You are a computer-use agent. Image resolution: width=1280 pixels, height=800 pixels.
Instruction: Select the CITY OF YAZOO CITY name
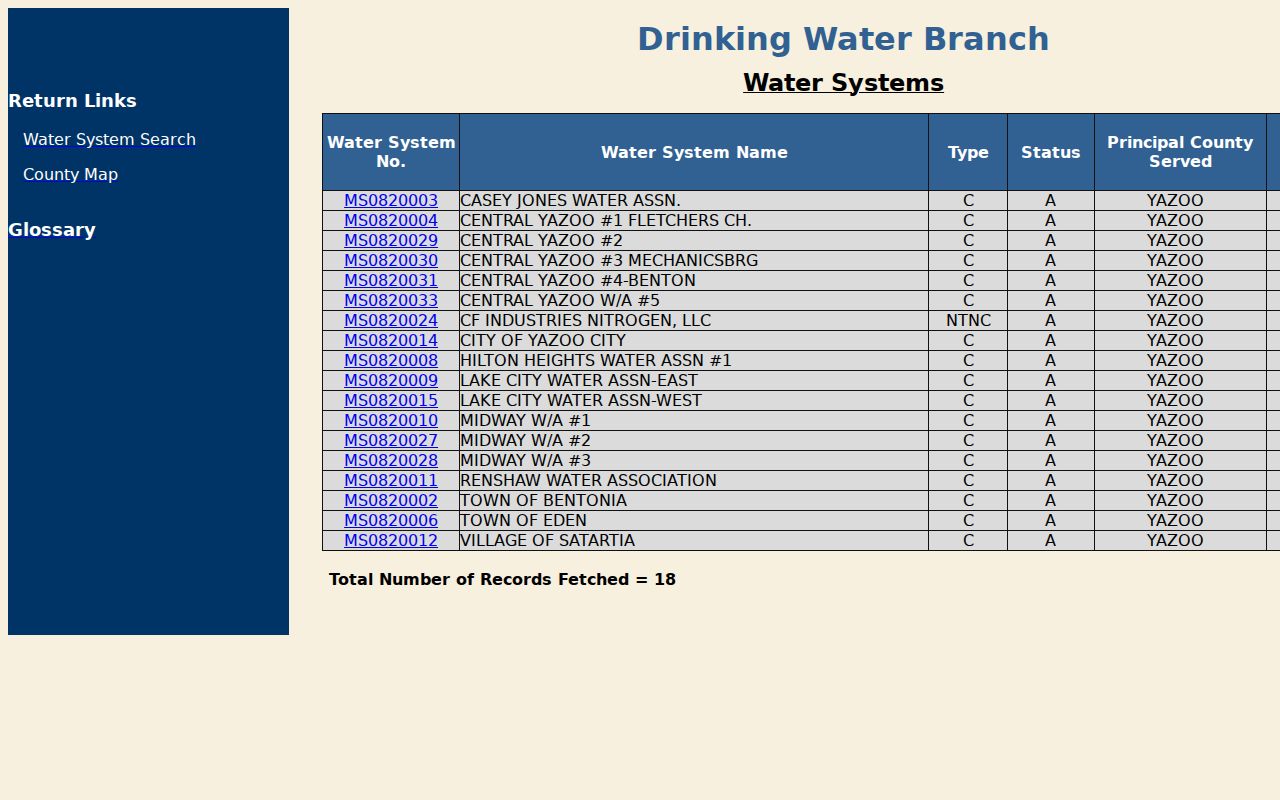tap(543, 341)
